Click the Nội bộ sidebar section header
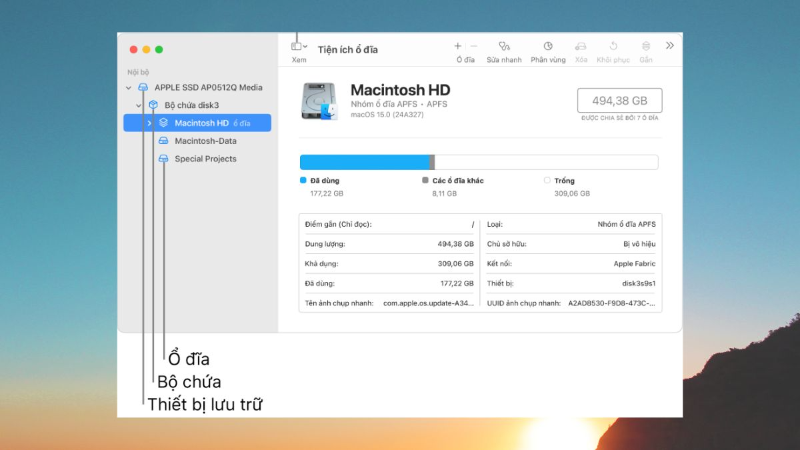 pyautogui.click(x=138, y=72)
